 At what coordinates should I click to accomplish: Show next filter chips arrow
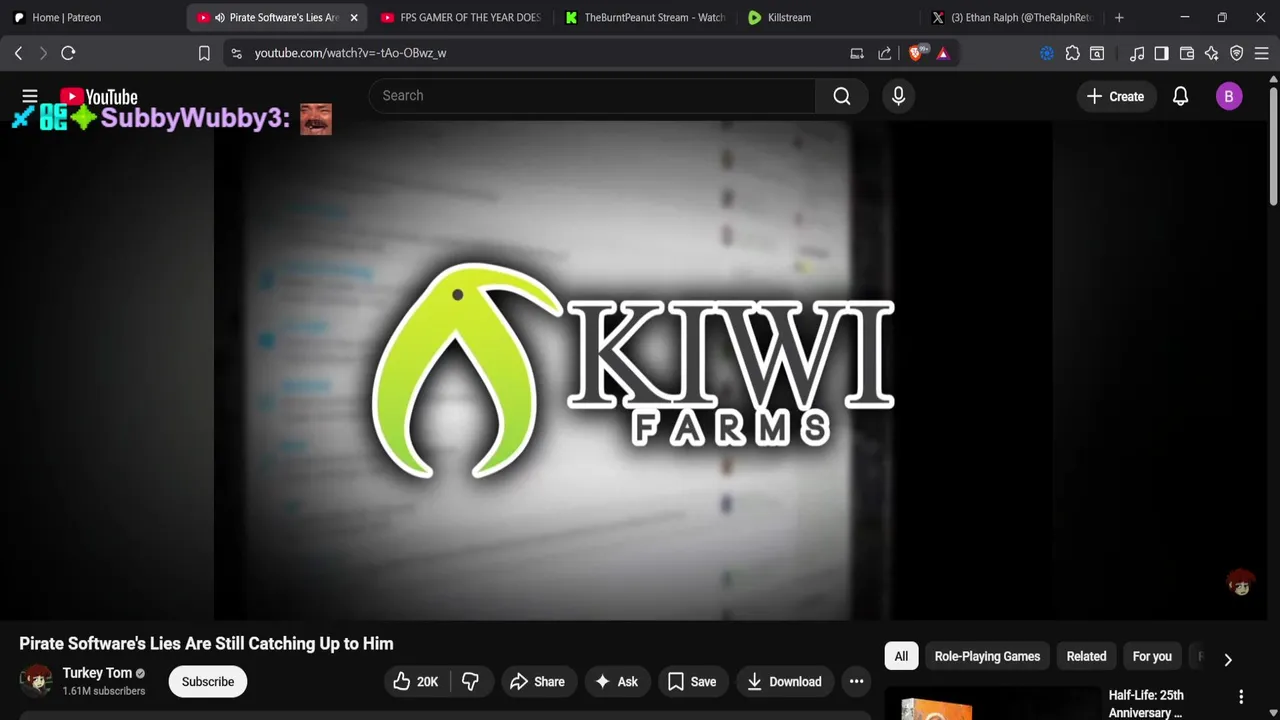pyautogui.click(x=1228, y=659)
